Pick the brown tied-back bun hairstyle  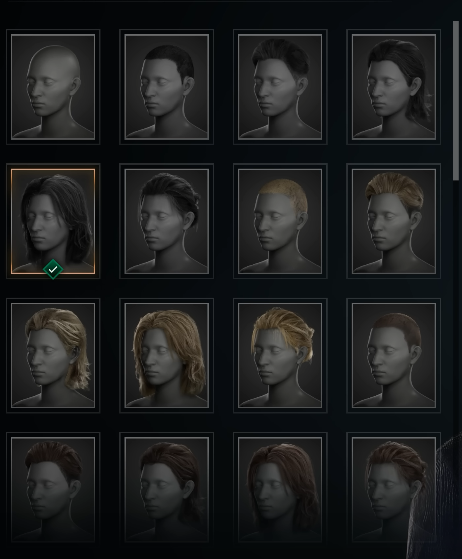(x=394, y=489)
